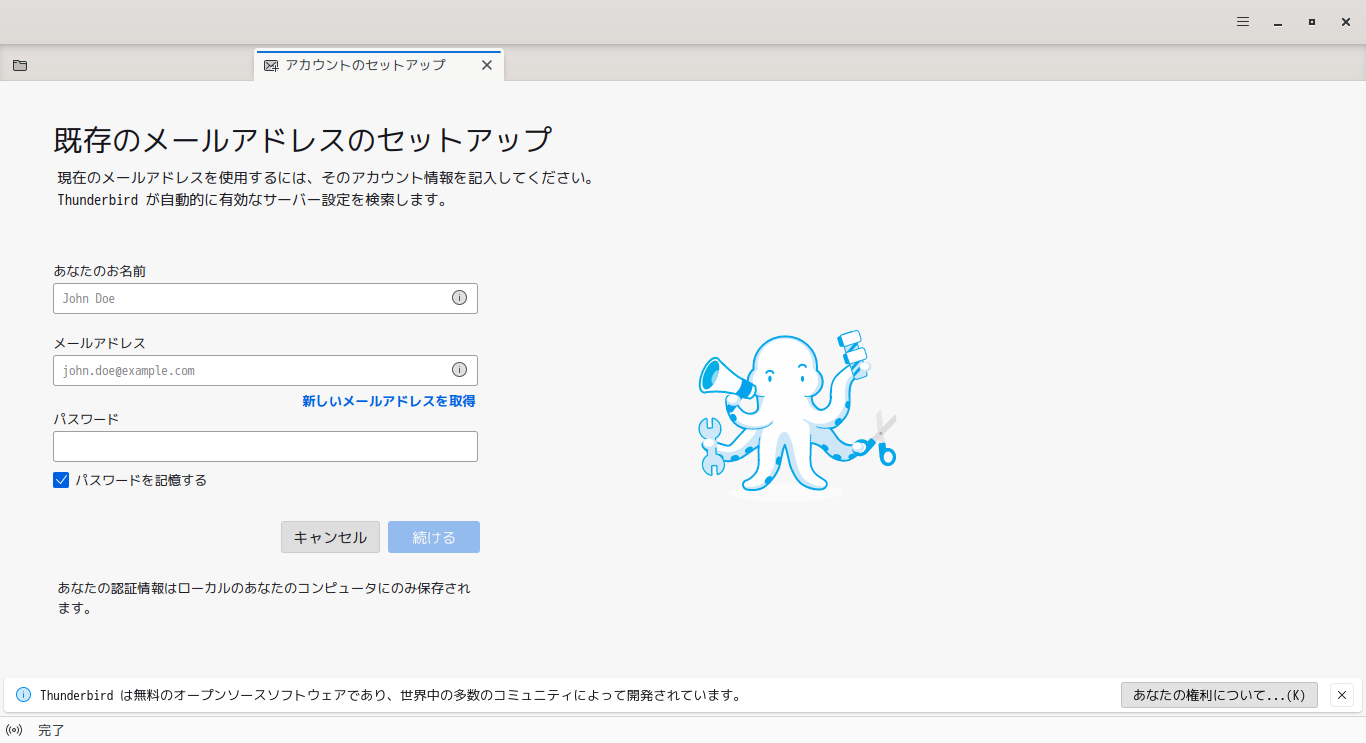
Task: Focus the メールアドレス input field
Action: coord(265,370)
